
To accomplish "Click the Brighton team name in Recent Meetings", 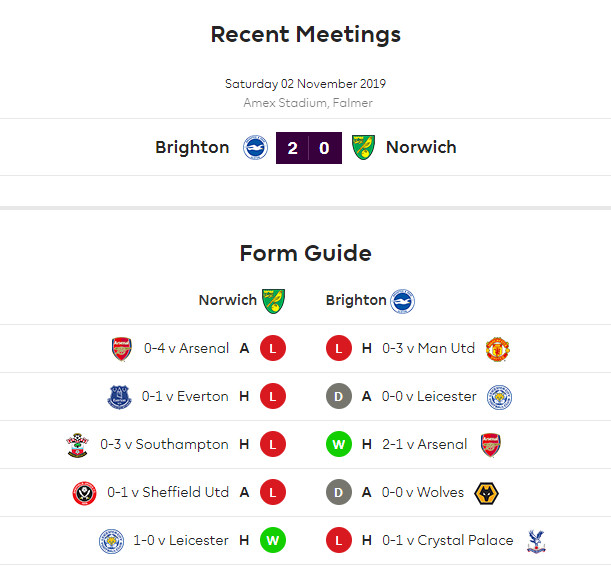I will point(192,147).
